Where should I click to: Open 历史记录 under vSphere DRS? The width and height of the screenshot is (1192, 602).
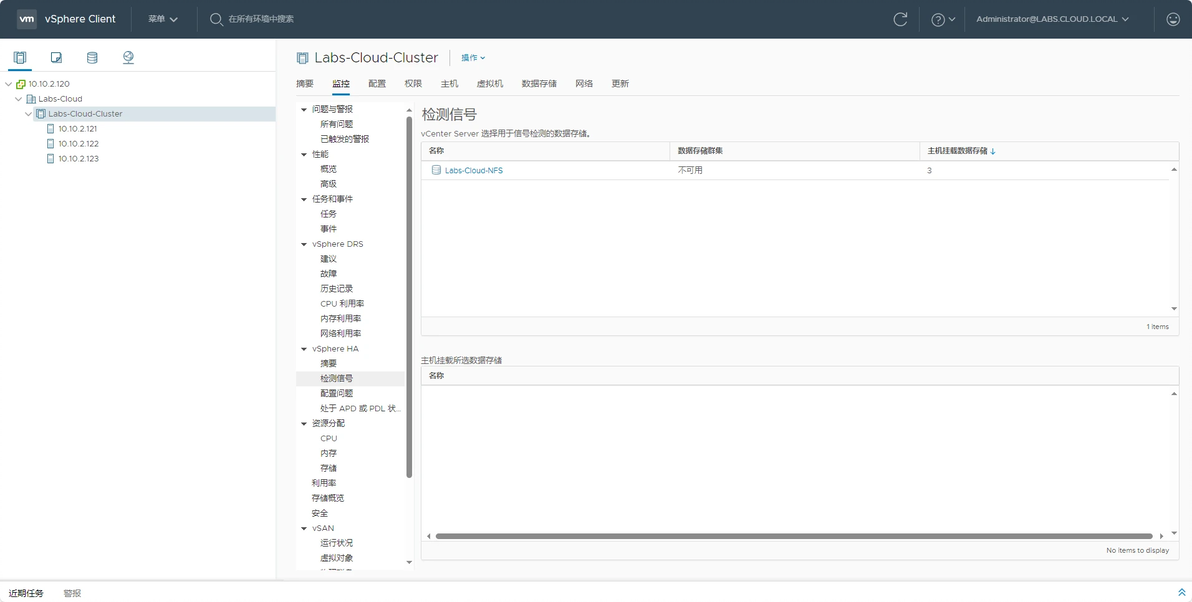pyautogui.click(x=337, y=289)
